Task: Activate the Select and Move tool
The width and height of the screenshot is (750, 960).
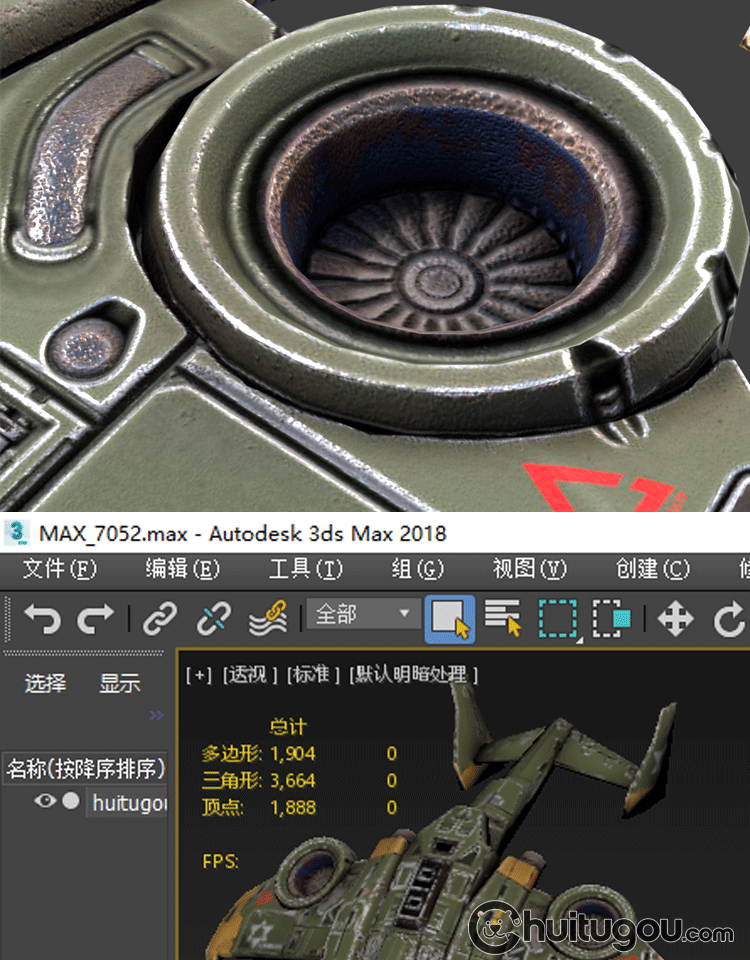Action: (675, 619)
